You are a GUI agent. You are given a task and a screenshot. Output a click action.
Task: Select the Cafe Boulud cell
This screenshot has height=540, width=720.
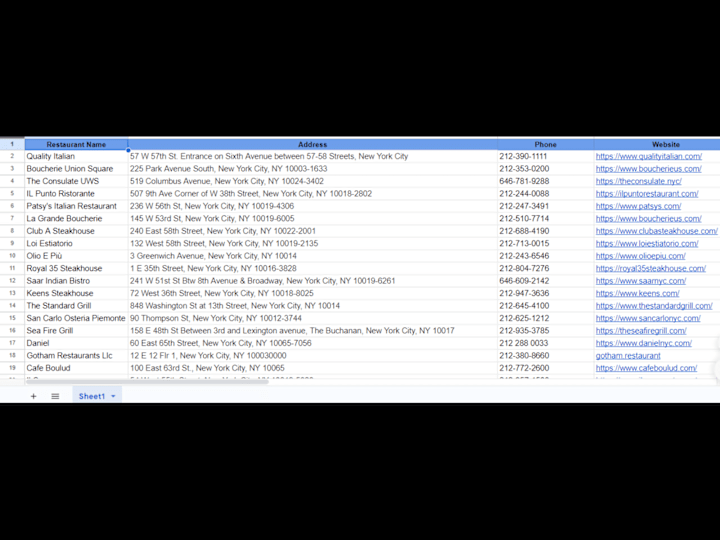(x=76, y=368)
